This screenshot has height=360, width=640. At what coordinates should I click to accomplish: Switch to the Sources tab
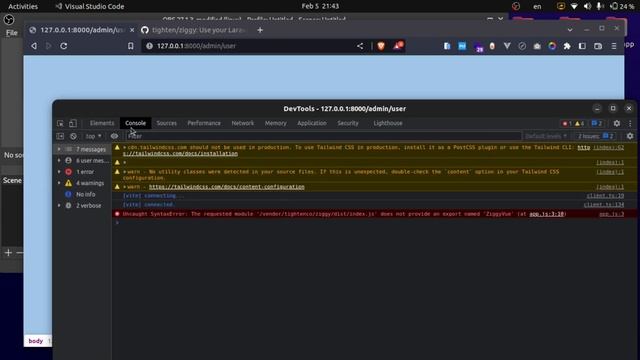(x=167, y=123)
